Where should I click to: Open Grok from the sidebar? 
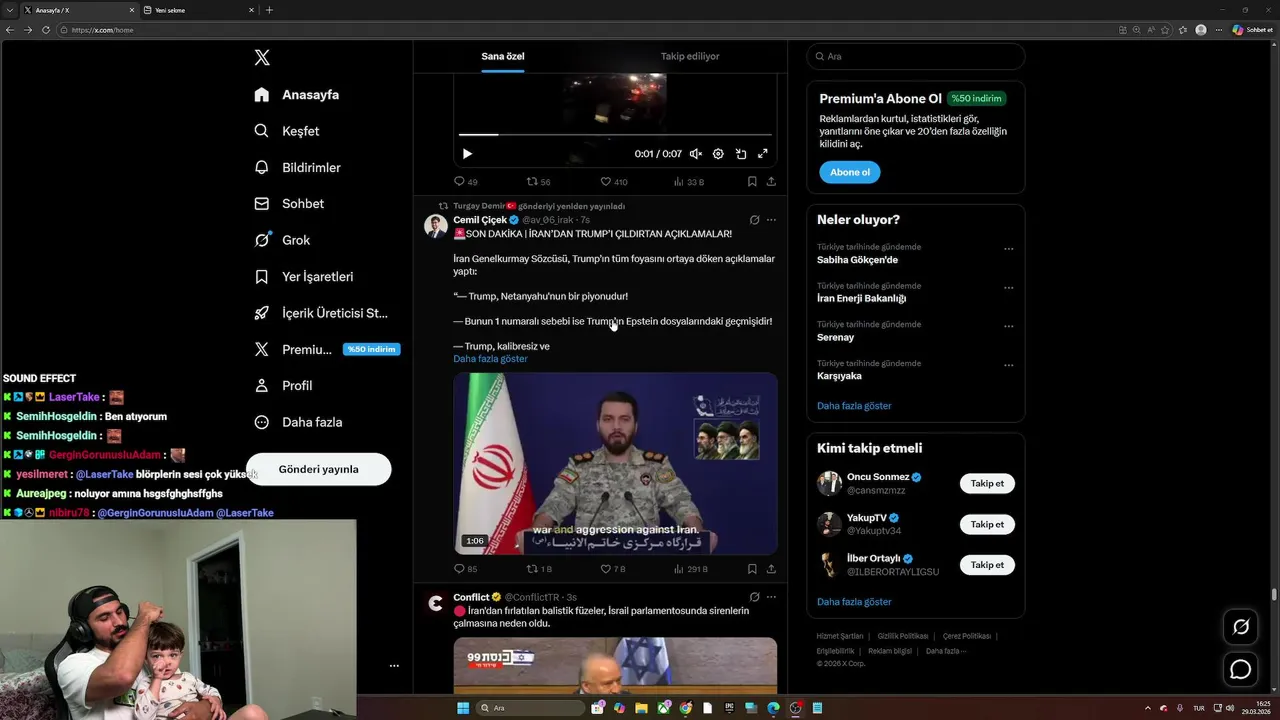(282, 240)
